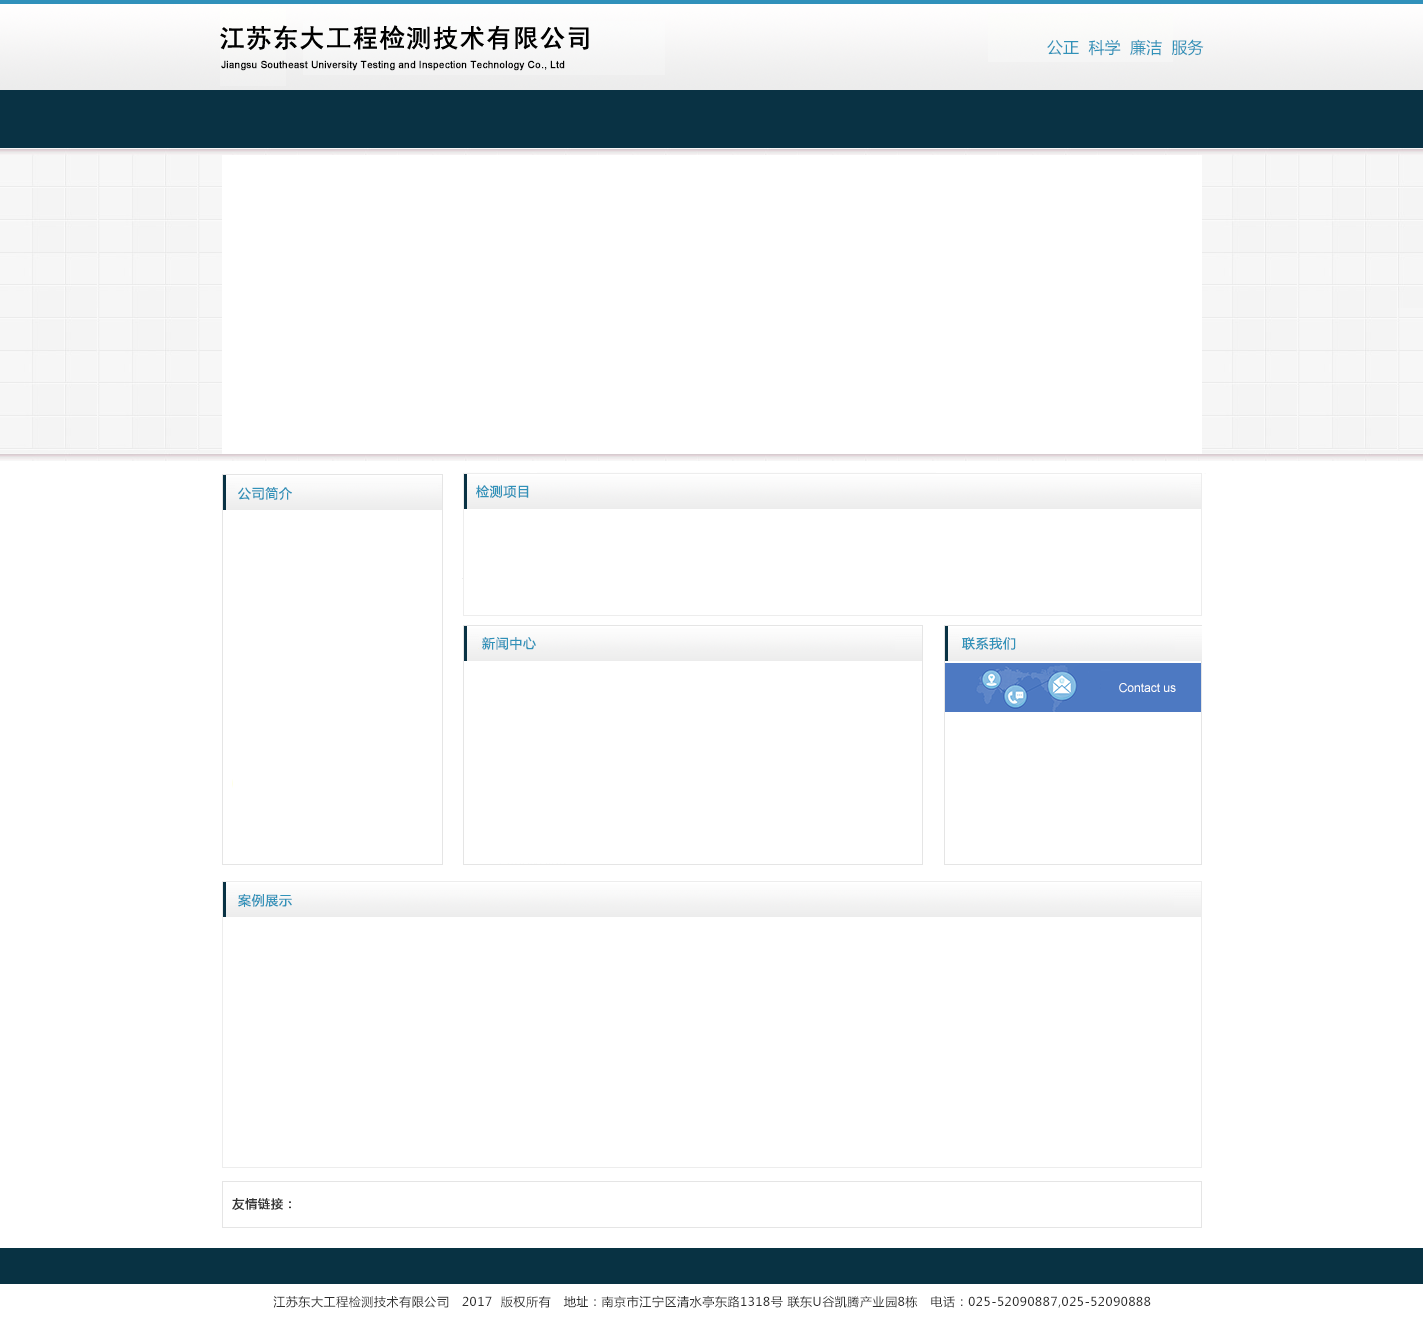Click the slogan '公正 科学 廉洁 服务'

pos(1125,48)
